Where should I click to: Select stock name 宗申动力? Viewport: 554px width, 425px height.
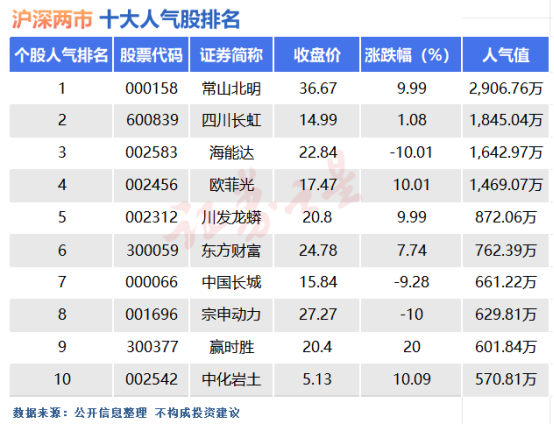coord(231,315)
